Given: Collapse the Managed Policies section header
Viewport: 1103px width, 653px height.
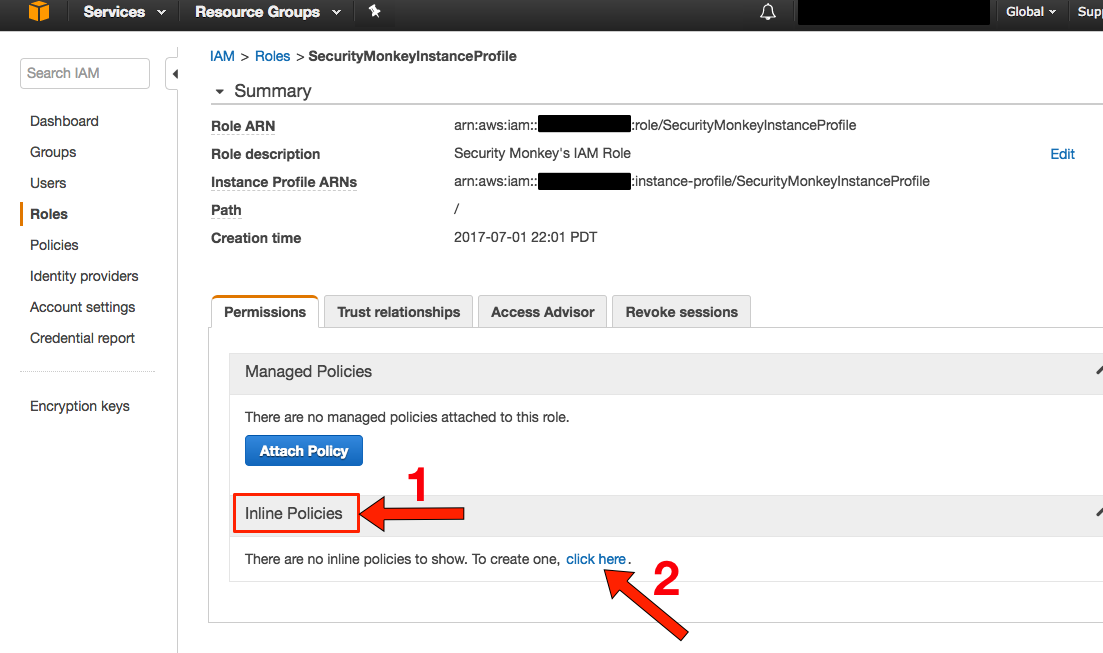Looking at the screenshot, I should 665,372.
